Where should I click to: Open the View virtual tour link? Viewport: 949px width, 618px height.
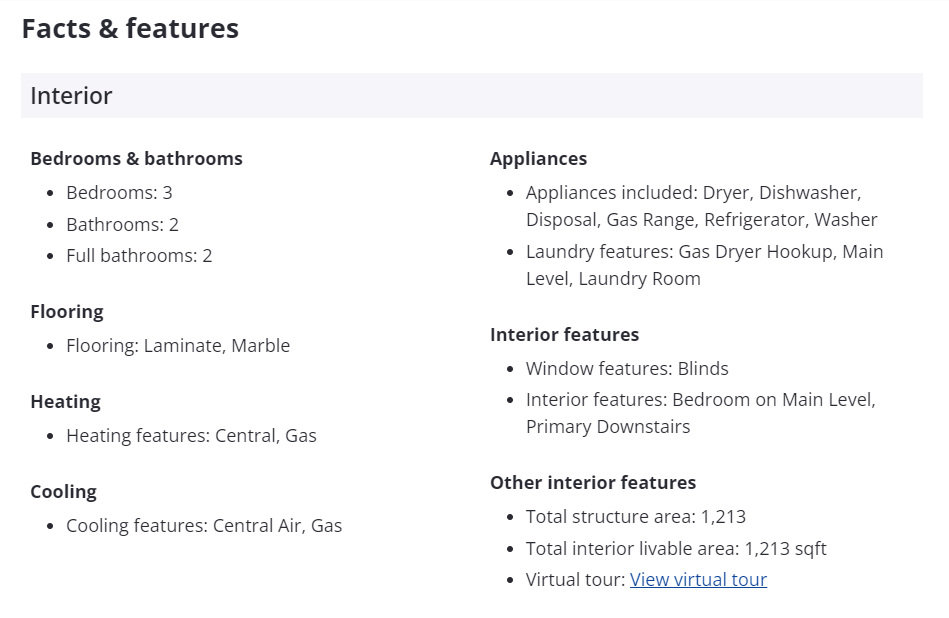tap(698, 579)
